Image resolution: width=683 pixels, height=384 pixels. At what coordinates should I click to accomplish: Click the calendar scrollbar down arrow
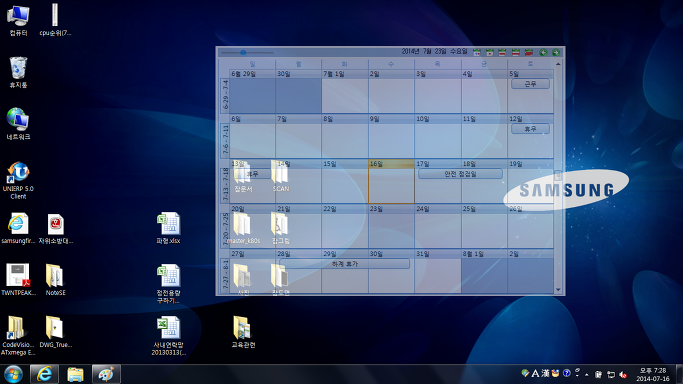click(558, 290)
